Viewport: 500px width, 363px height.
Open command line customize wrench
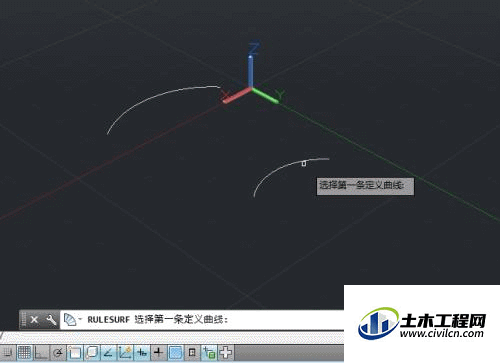pos(51,320)
